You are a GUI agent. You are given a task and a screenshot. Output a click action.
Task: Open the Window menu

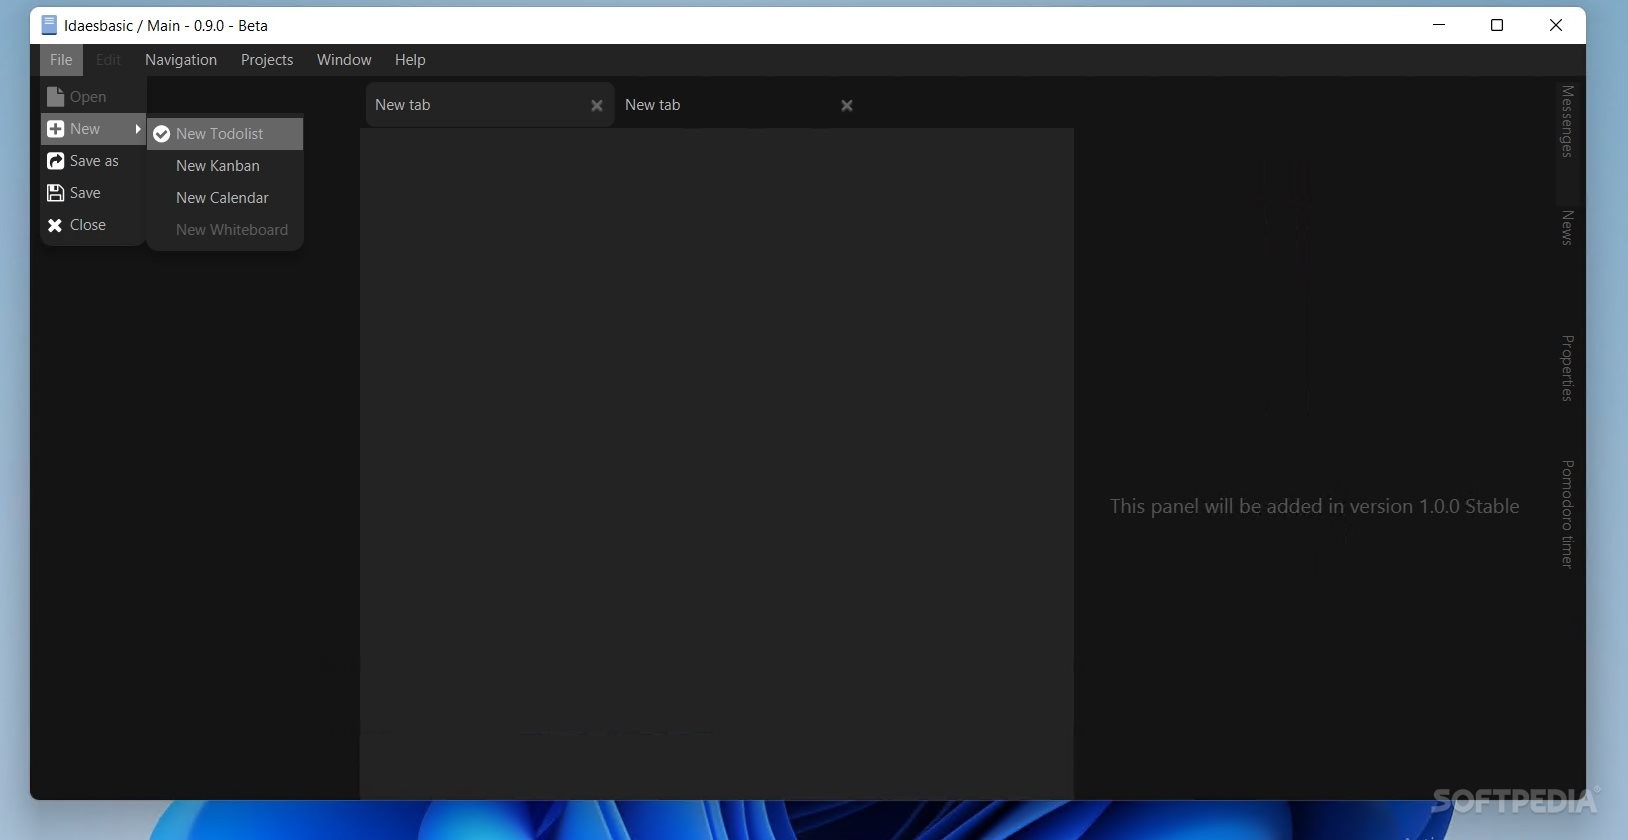point(344,60)
